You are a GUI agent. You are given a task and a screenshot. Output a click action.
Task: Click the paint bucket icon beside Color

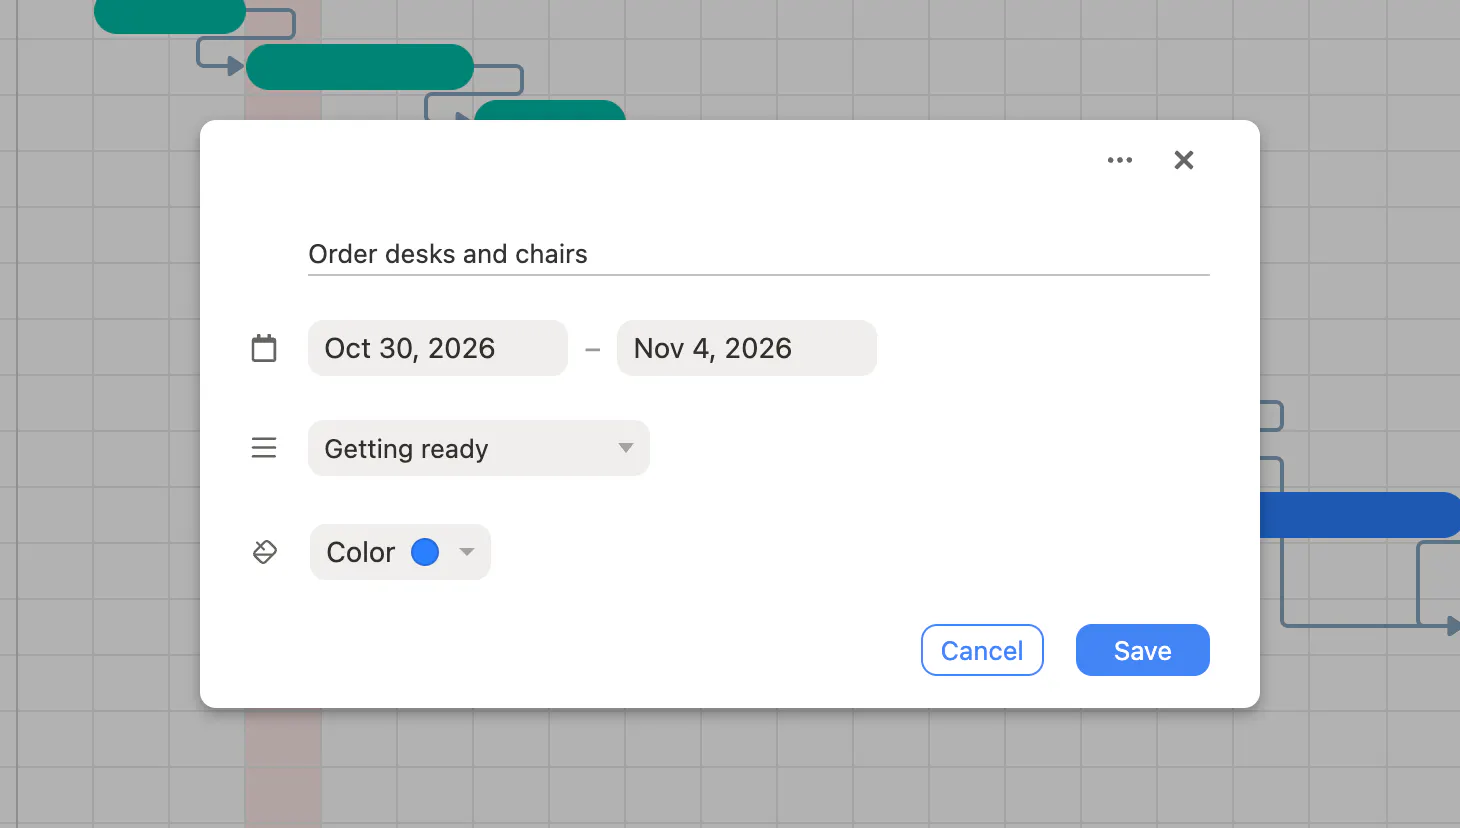(264, 552)
